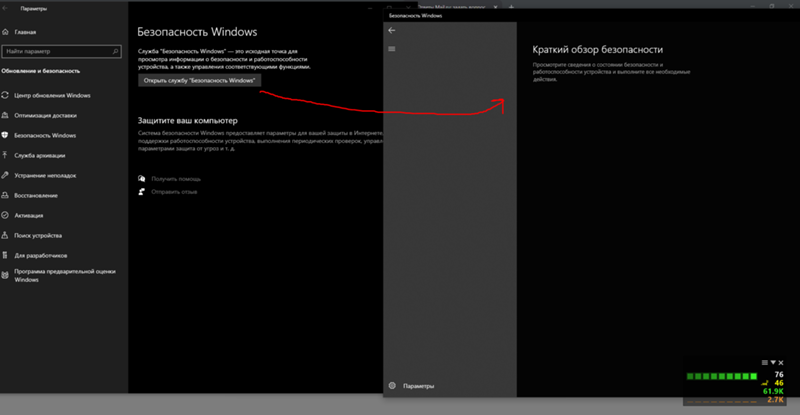Click the Защитите ваш компьютер heading
The image size is (800, 415).
point(187,120)
